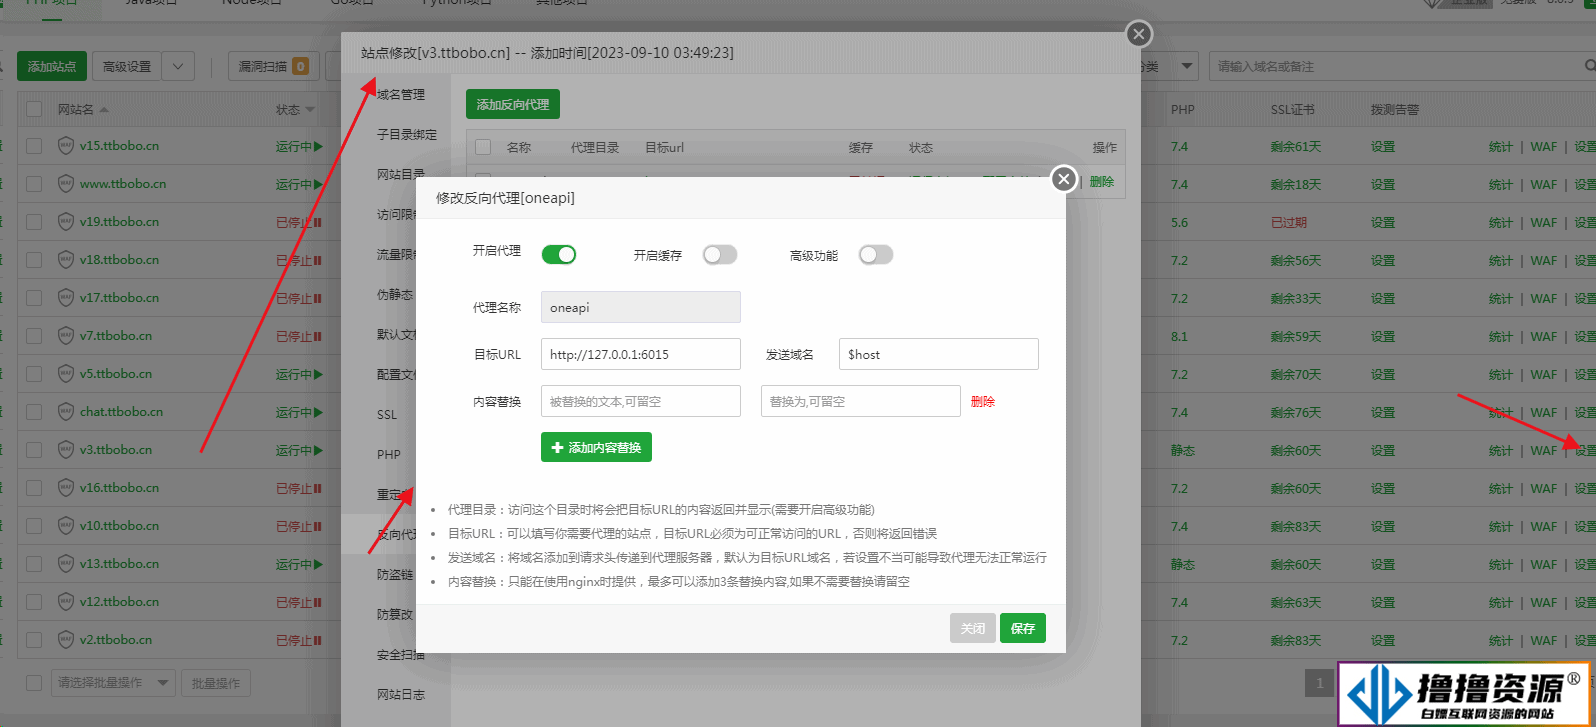
Task: Check the batch selection checkbox at list bottom
Action: pos(34,683)
